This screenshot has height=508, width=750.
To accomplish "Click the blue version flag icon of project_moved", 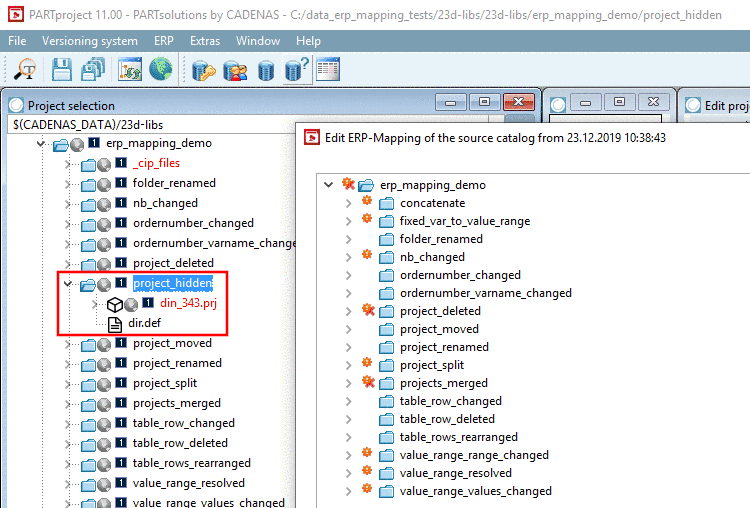I will pos(121,342).
